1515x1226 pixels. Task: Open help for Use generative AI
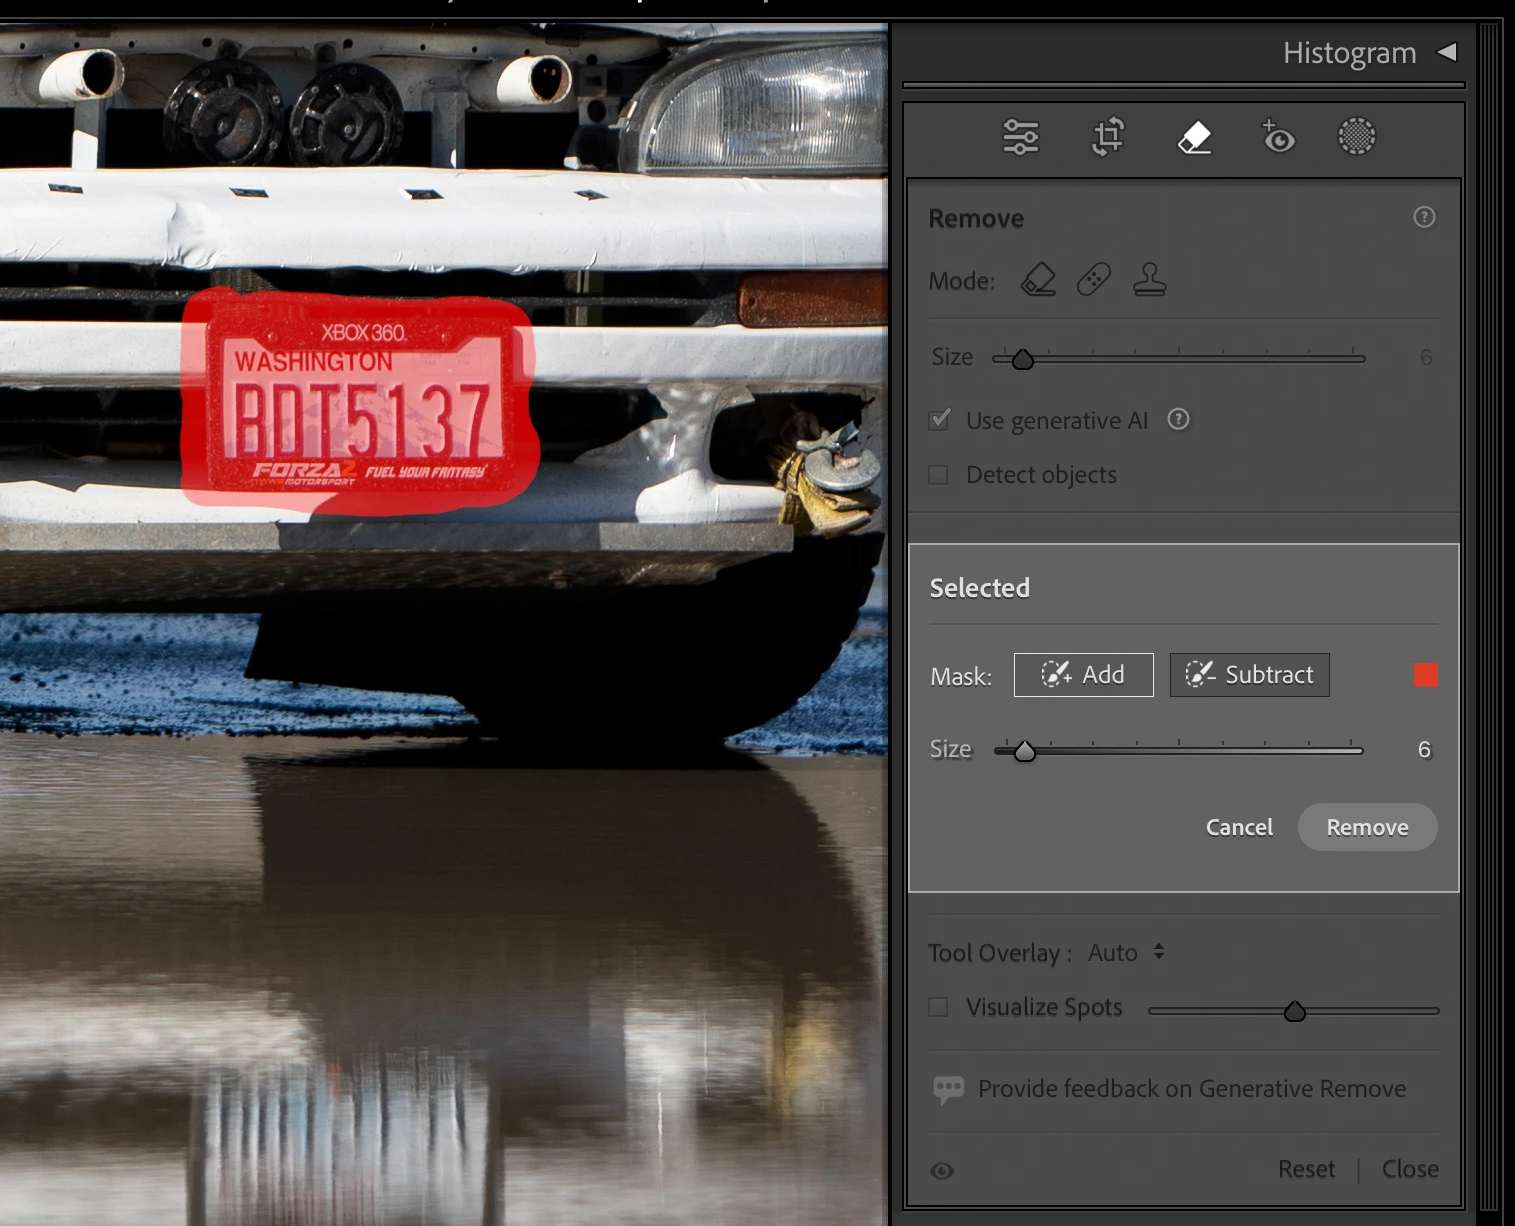(x=1178, y=420)
